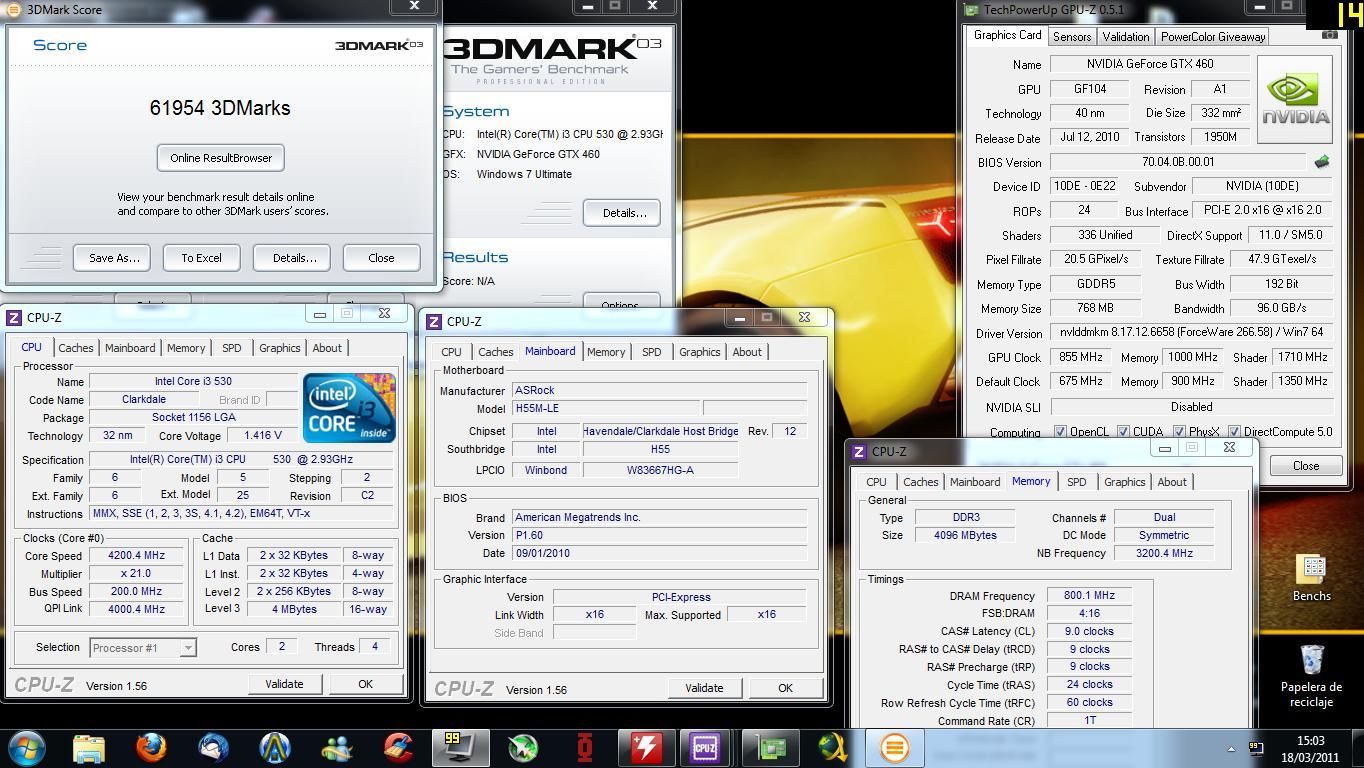This screenshot has height=768, width=1364.
Task: Export the score with To Excel
Action: click(x=201, y=258)
